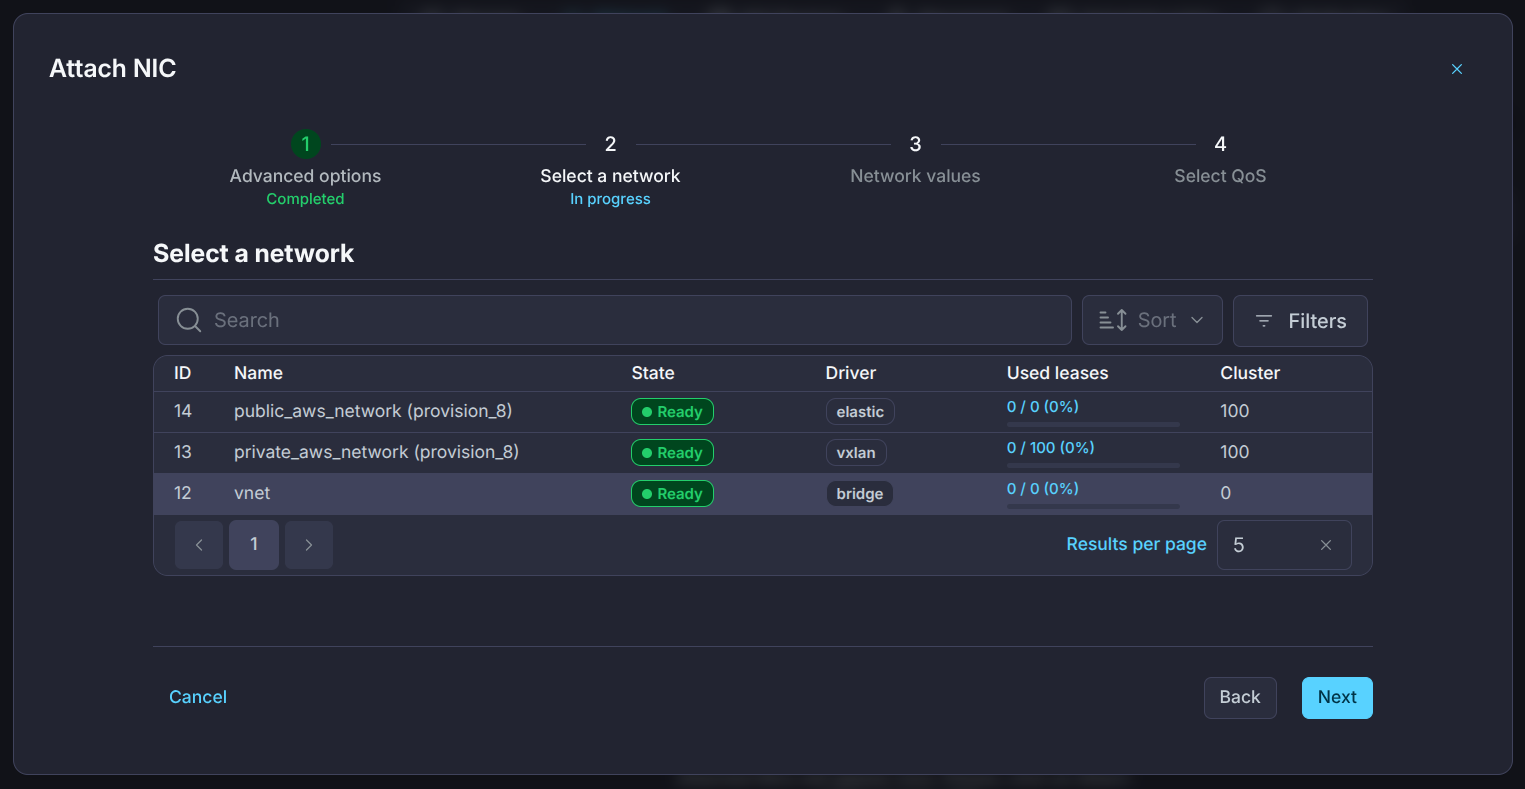Click the search magnifier icon
The image size is (1525, 789).
click(189, 320)
